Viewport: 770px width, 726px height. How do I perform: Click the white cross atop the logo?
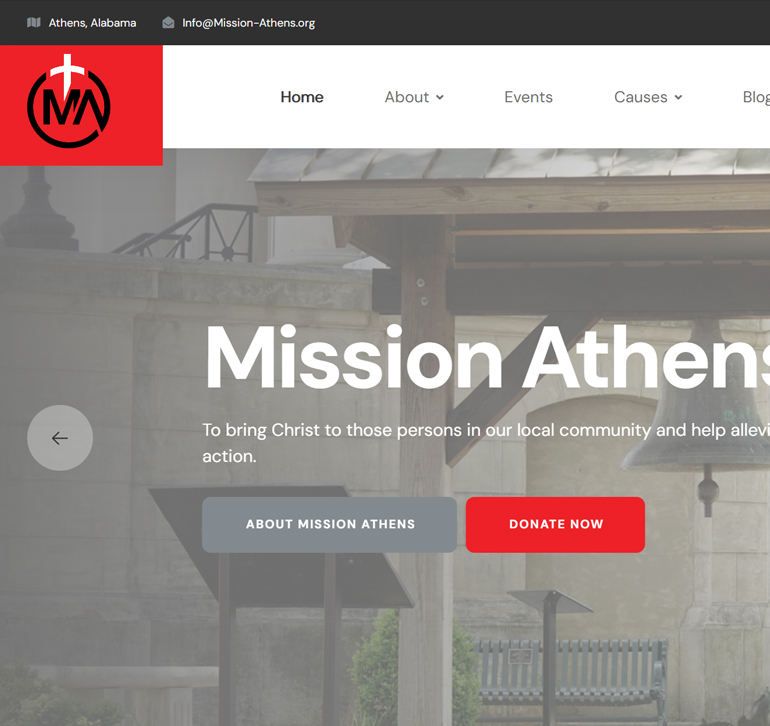coord(67,74)
